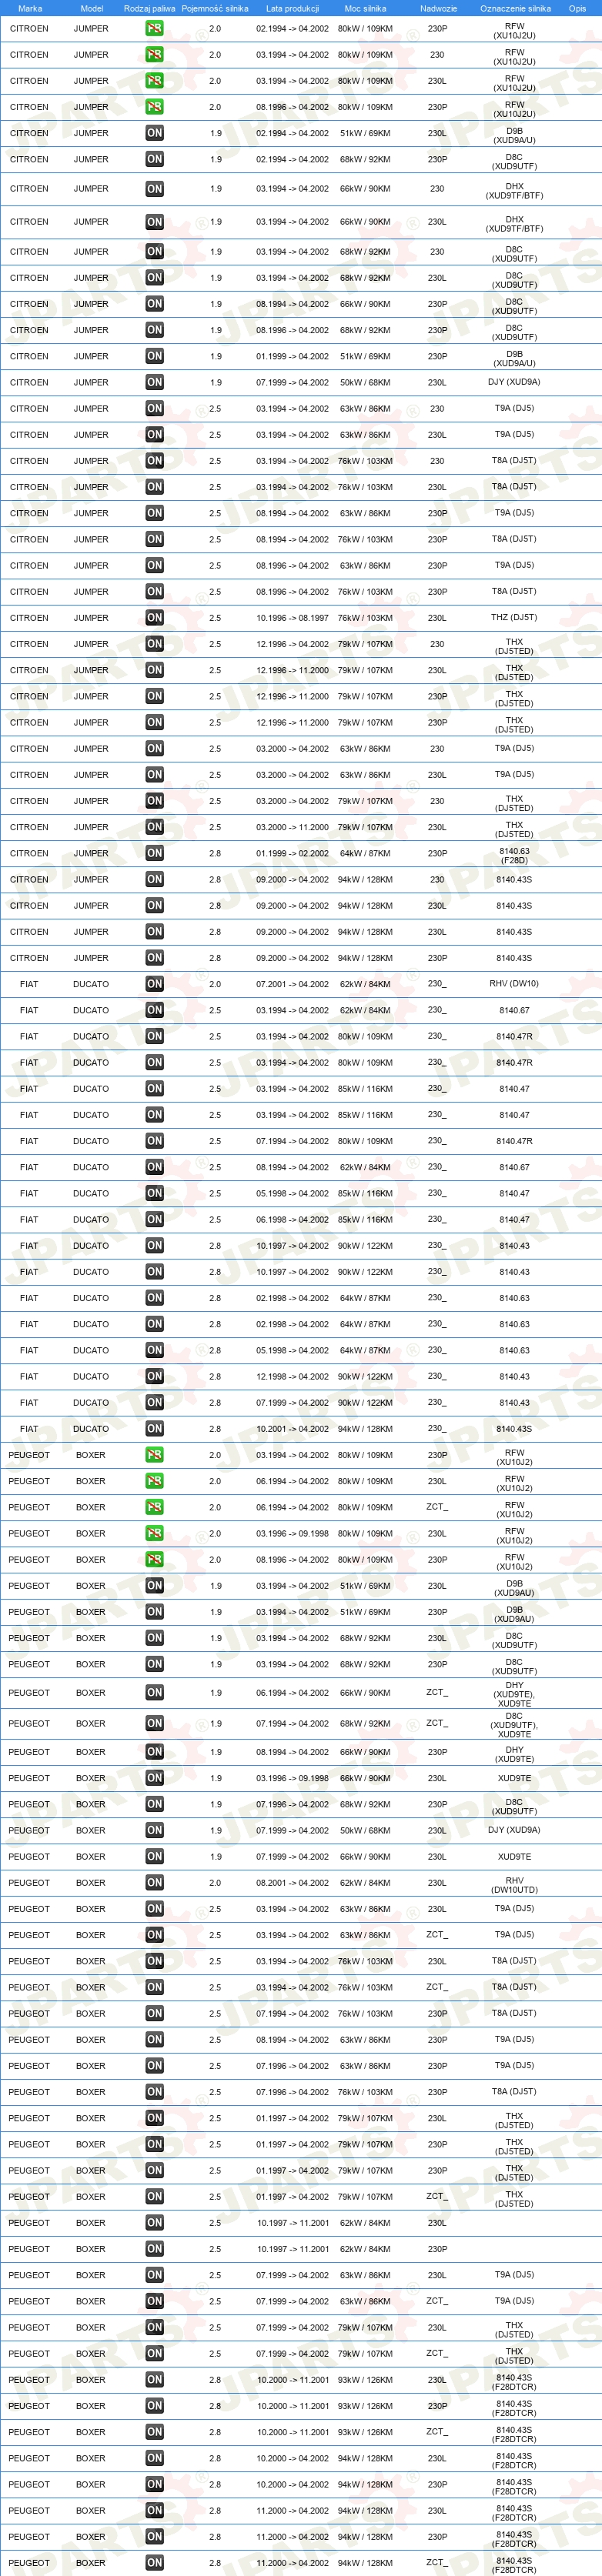
Task: Select 8140.43S engine code in Fiat Ducato row
Action: (514, 1429)
